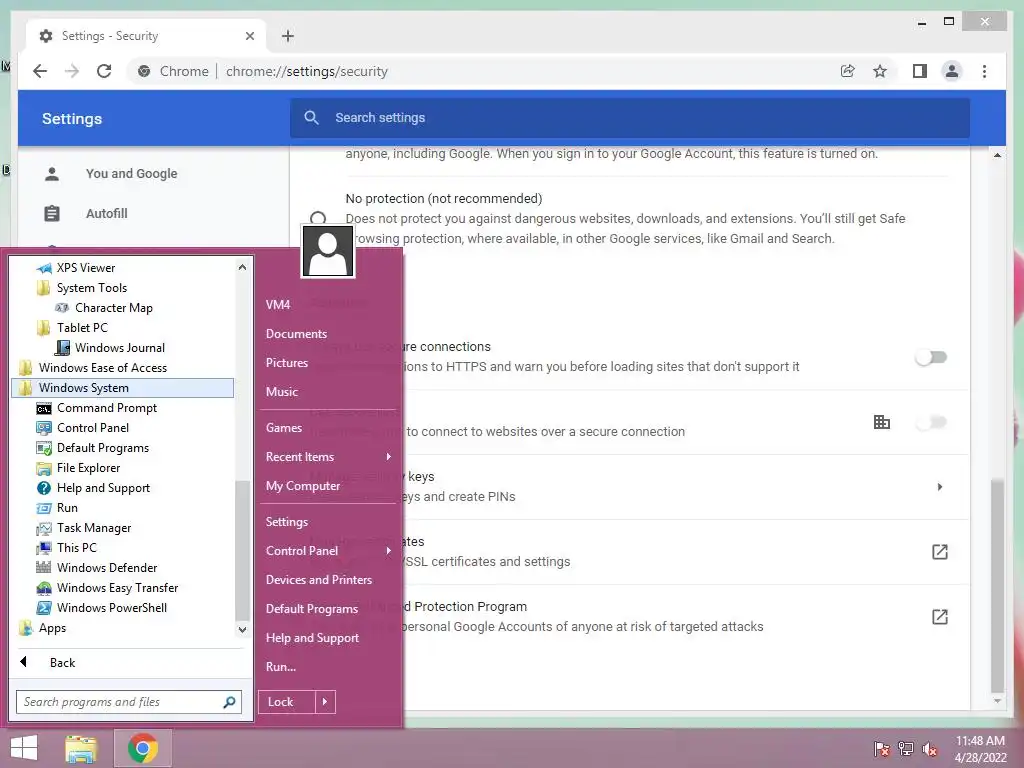
Task: Toggle Always use secure connections switch
Action: pos(931,357)
